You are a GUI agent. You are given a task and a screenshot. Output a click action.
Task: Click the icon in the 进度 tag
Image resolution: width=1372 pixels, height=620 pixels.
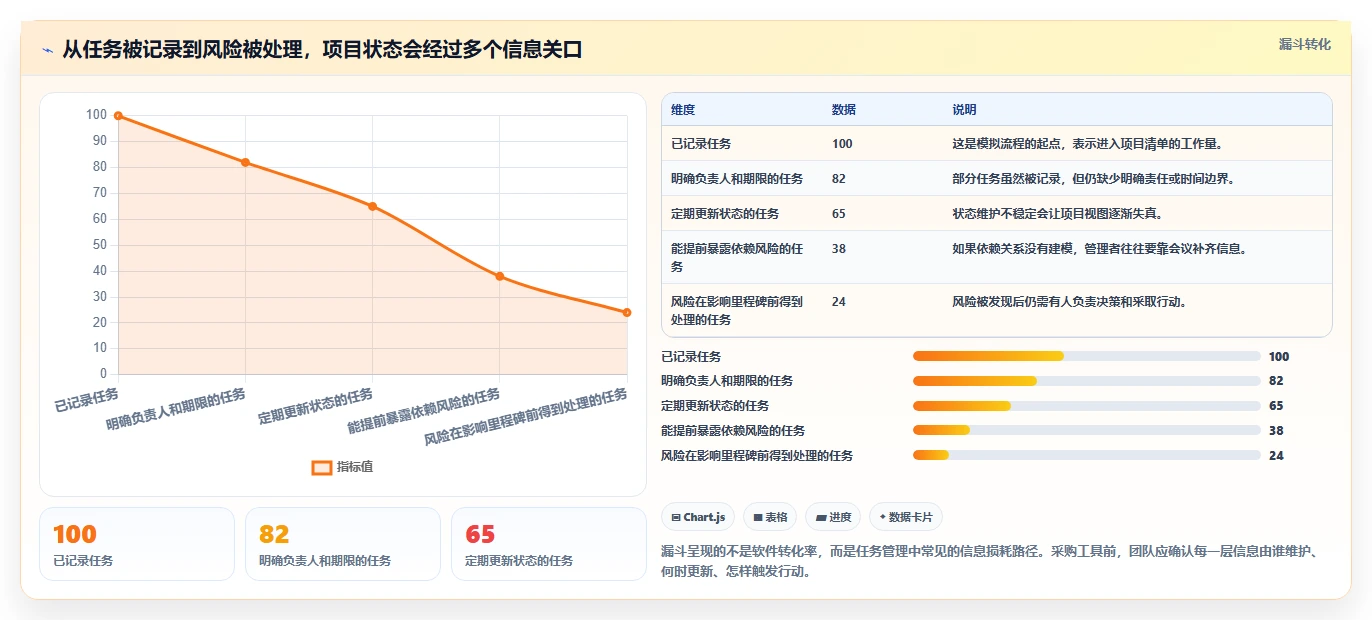pyautogui.click(x=821, y=518)
